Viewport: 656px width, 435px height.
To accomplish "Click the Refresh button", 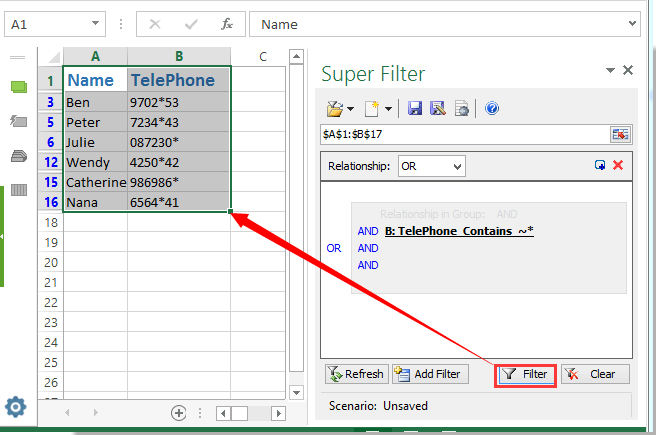I will 356,374.
